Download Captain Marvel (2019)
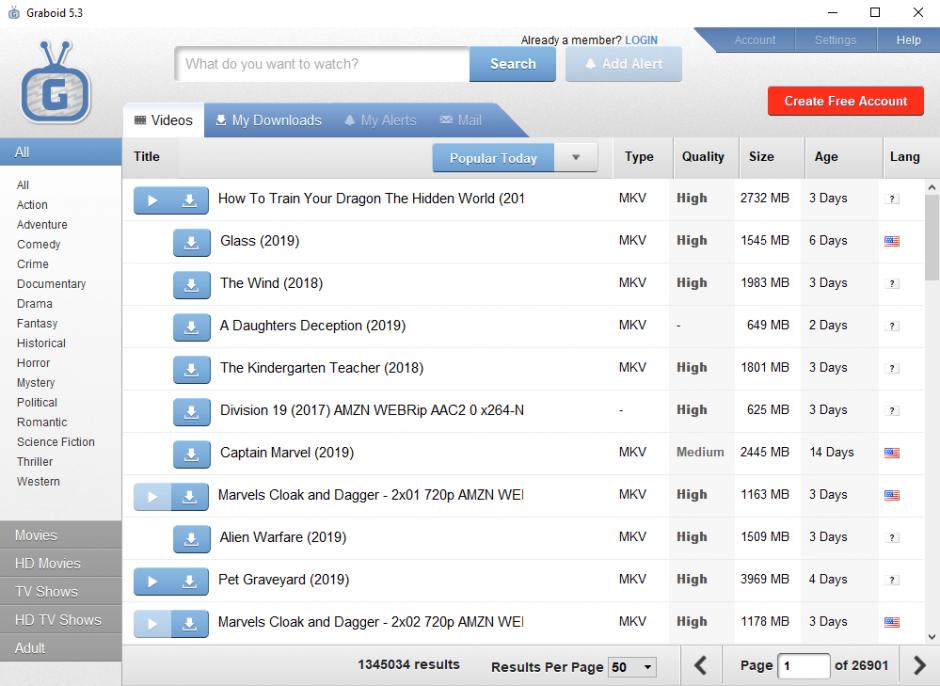The image size is (940, 686). (x=192, y=455)
